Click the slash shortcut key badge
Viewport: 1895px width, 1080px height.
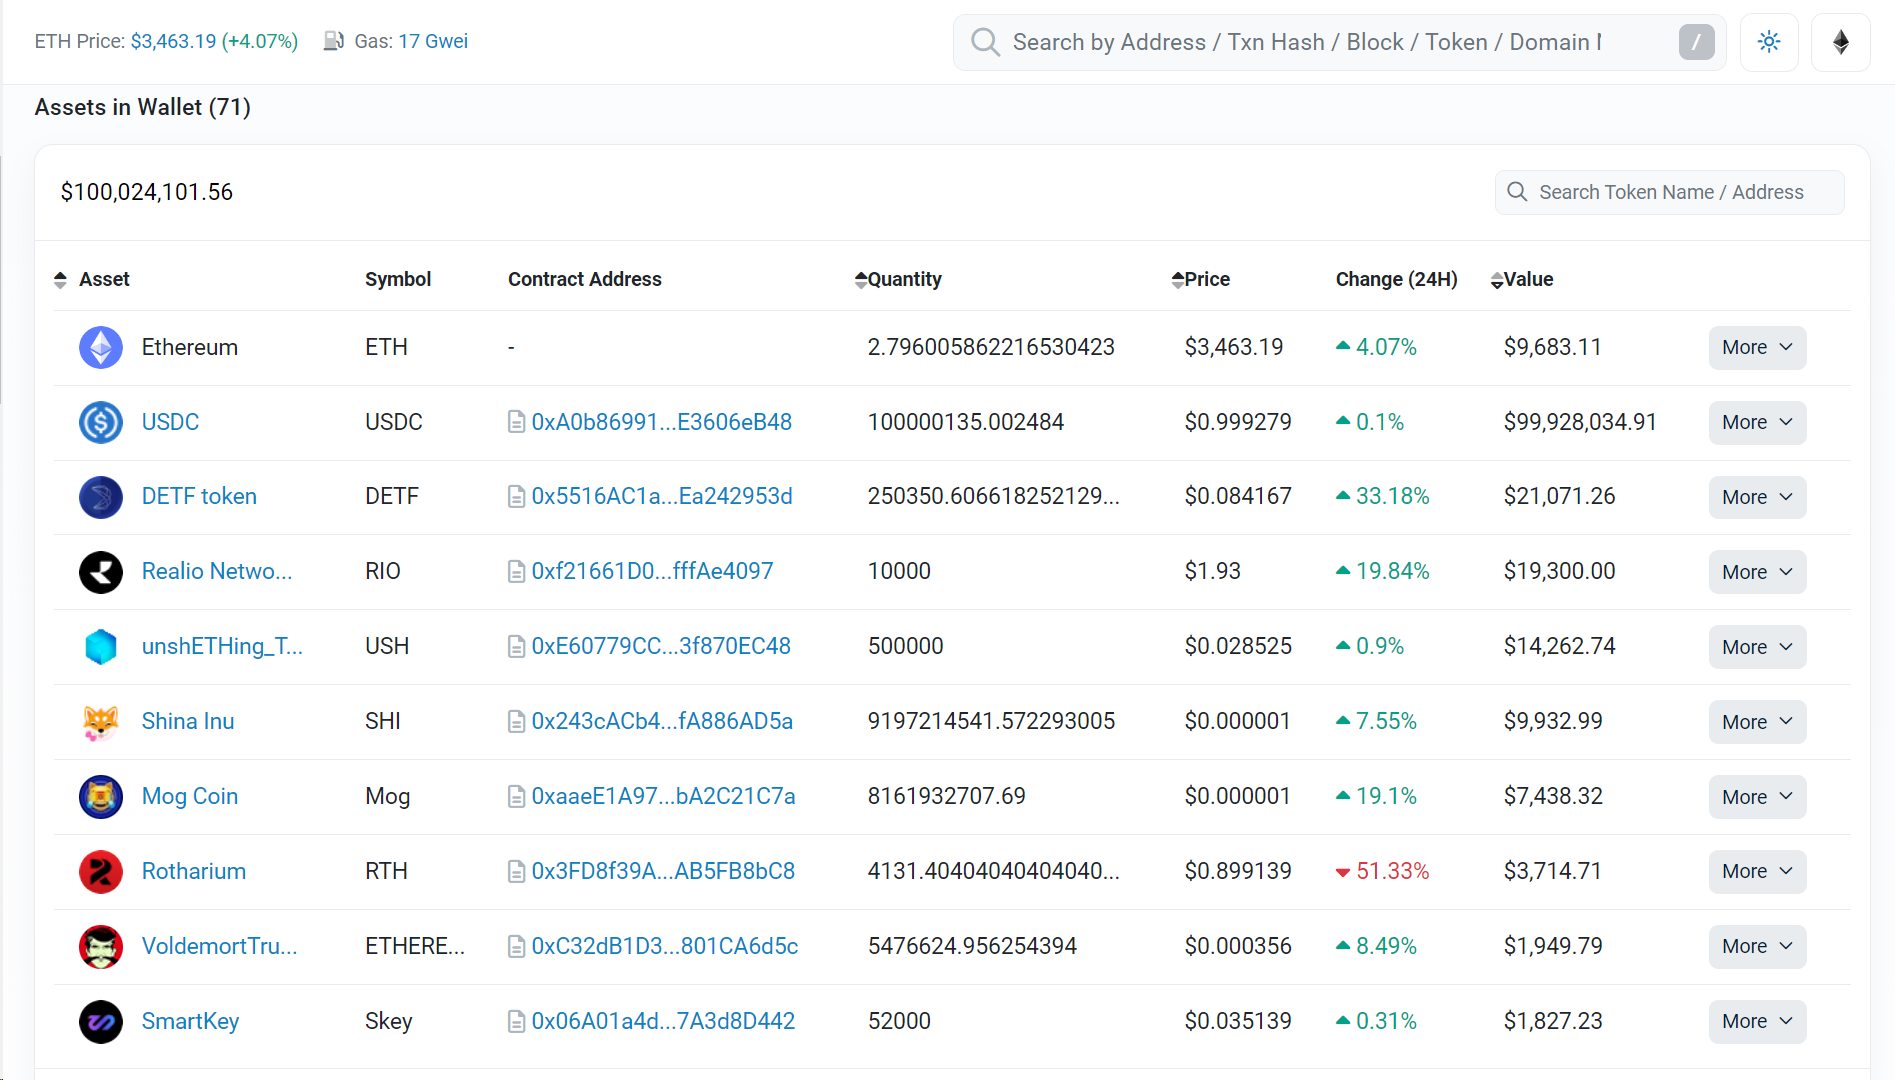[1696, 42]
